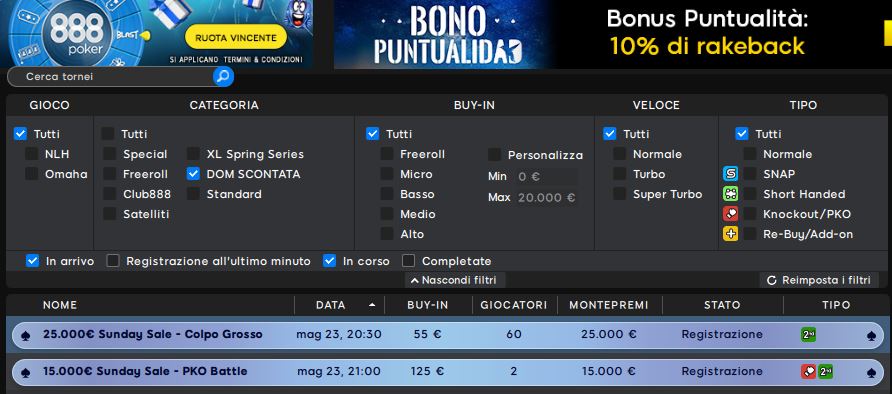Click the reset arrow icon beside Reimposta i filtri
The height and width of the screenshot is (394, 892).
772,280
